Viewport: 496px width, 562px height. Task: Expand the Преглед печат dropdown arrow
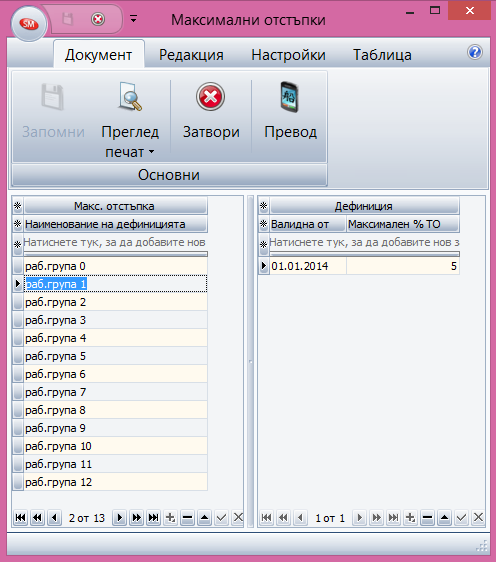(152, 152)
